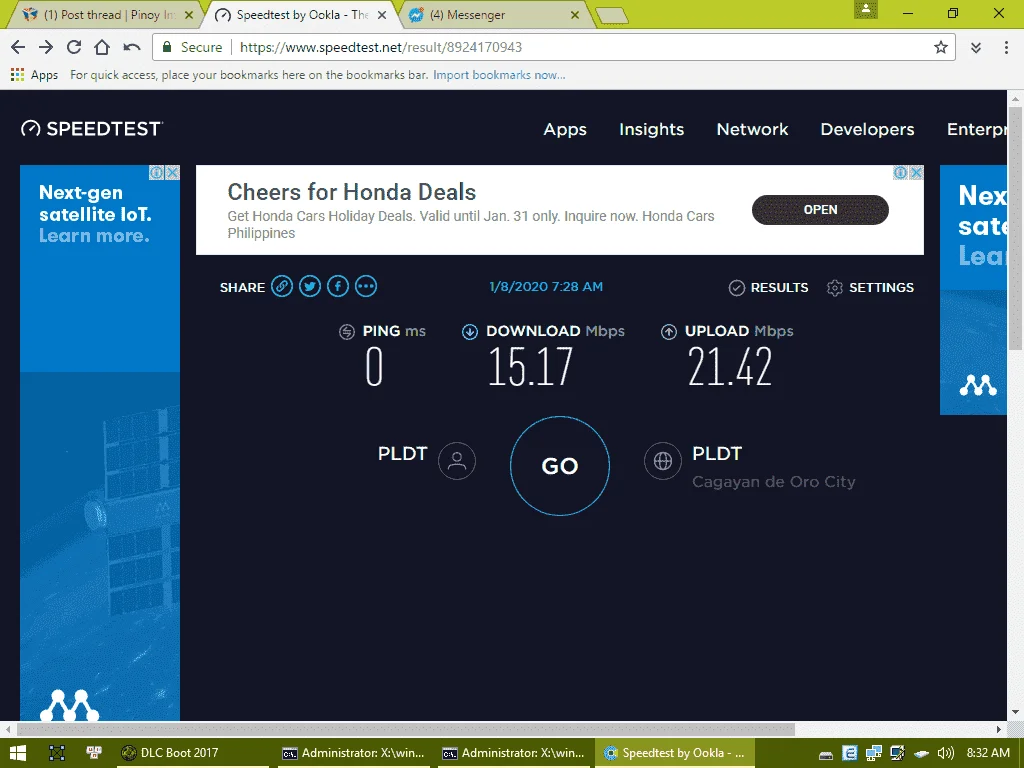Click the PLDT server name
The image size is (1024, 768).
point(717,453)
